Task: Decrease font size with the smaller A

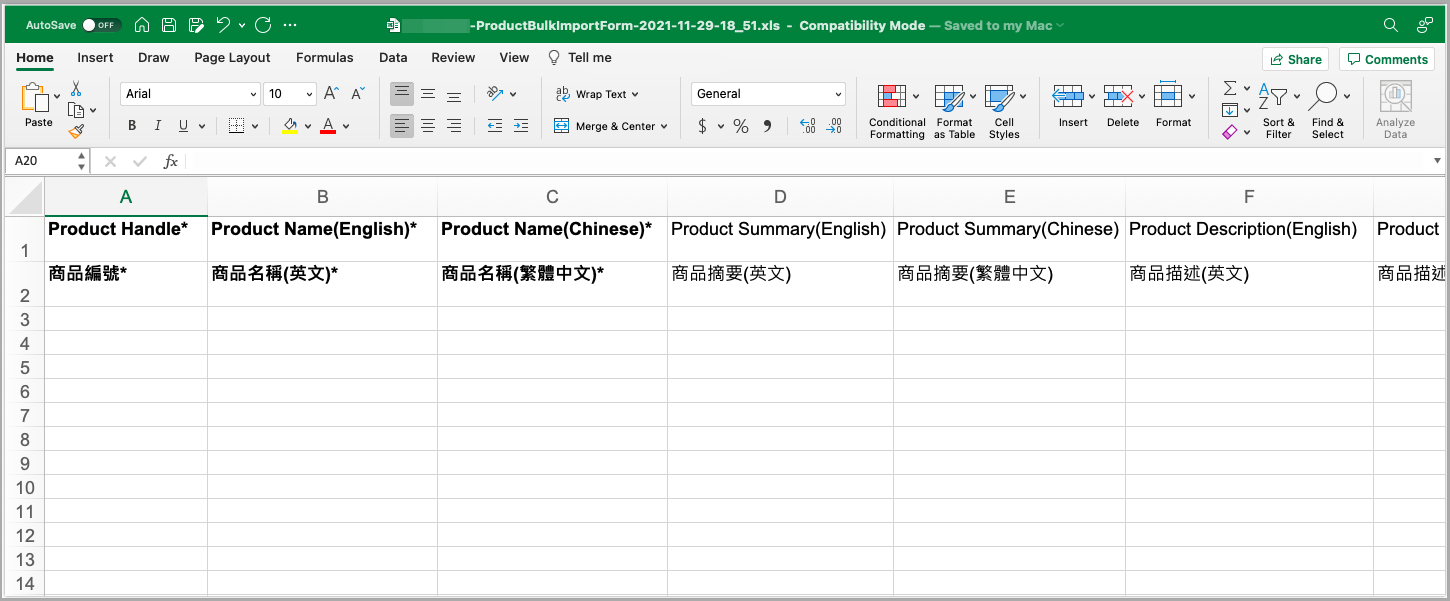Action: pos(358,94)
